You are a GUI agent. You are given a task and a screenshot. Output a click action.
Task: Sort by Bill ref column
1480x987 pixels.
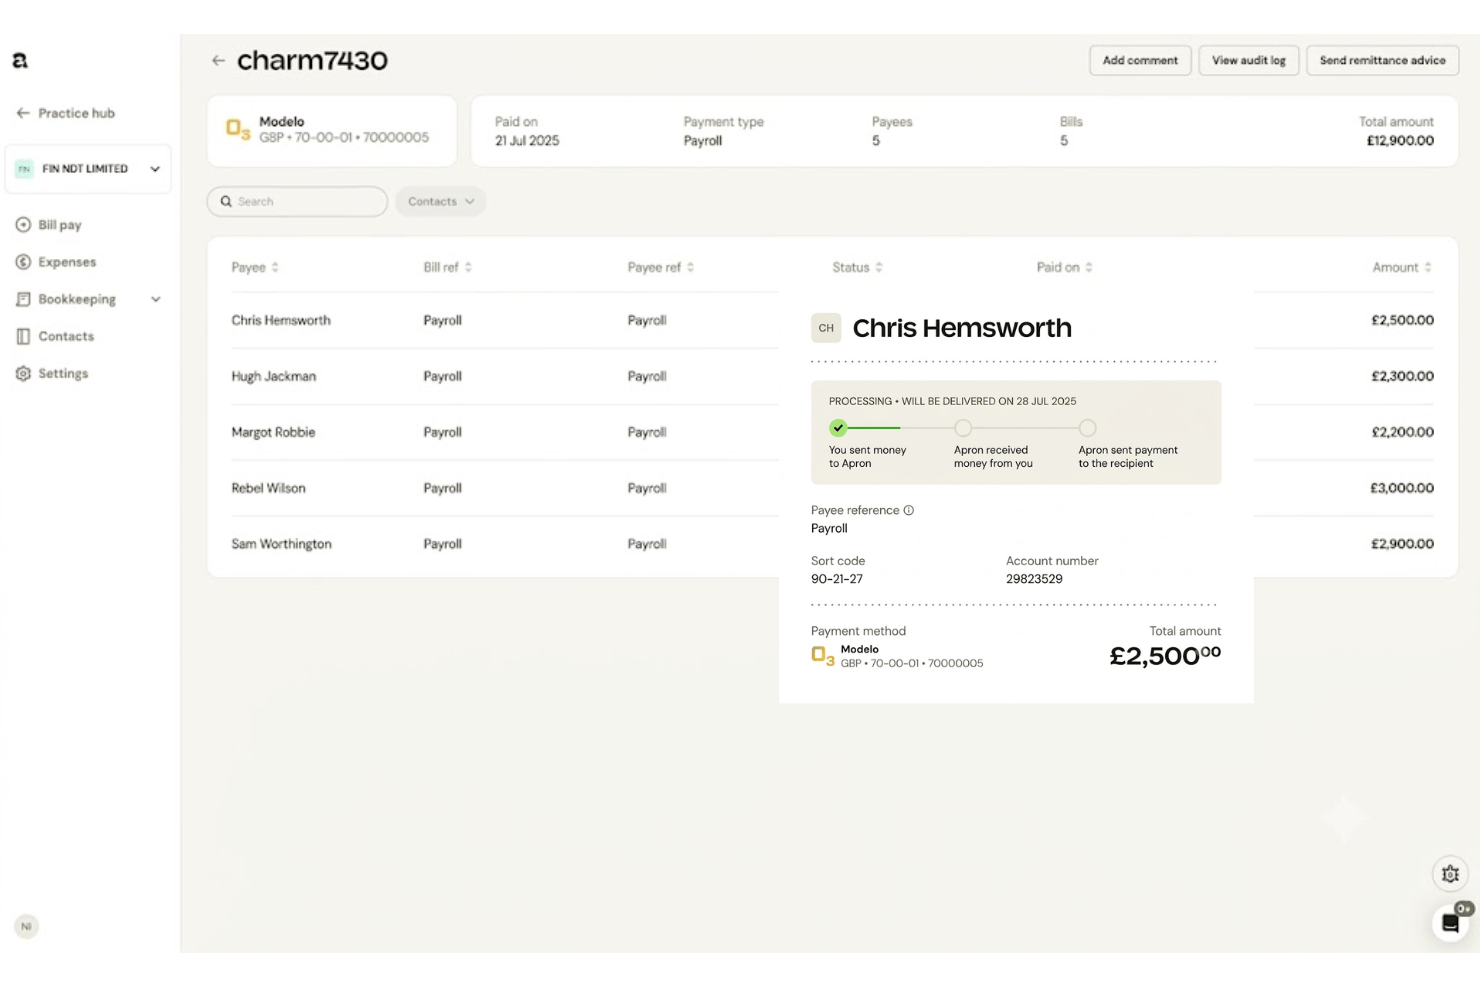click(x=447, y=267)
